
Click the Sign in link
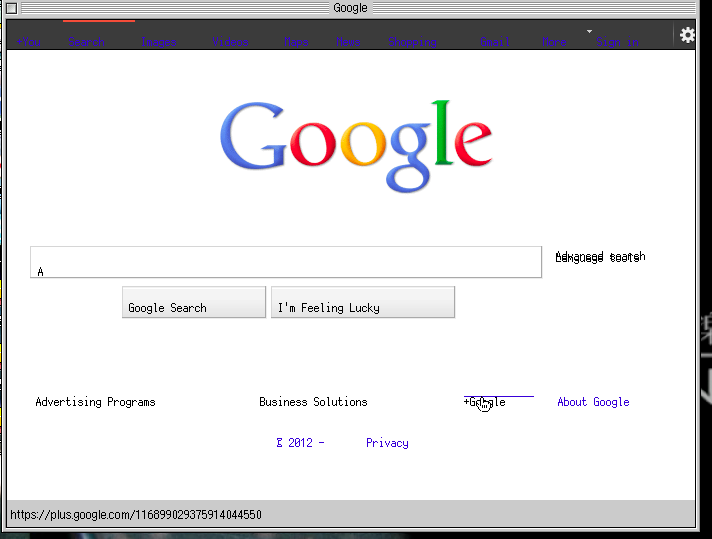coord(618,42)
